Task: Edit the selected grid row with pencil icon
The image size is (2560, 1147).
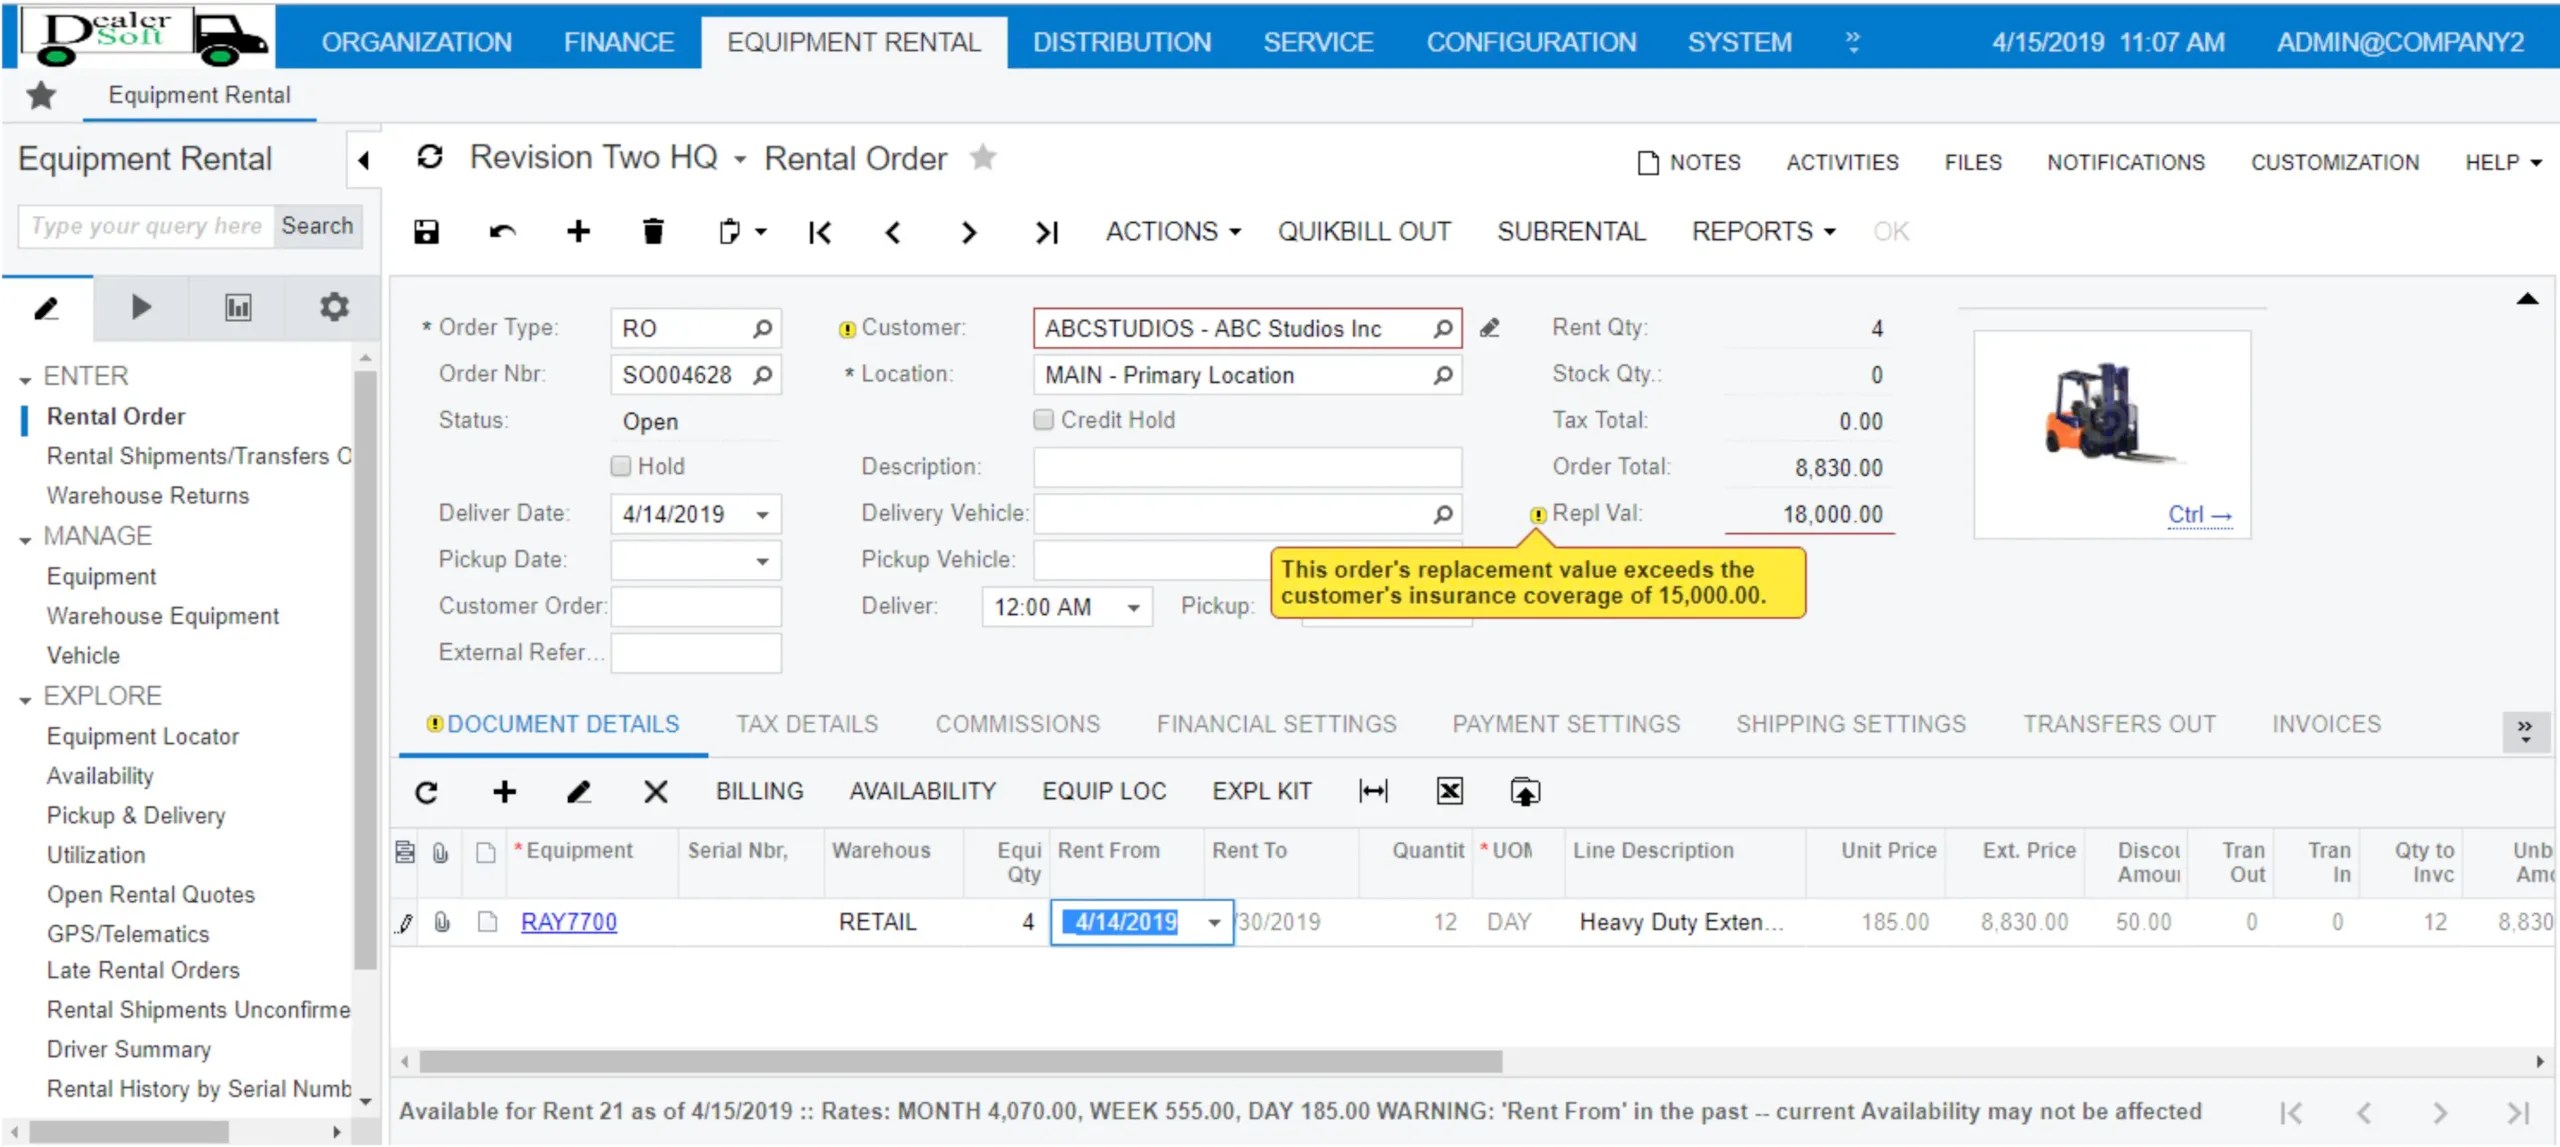Action: (x=580, y=791)
